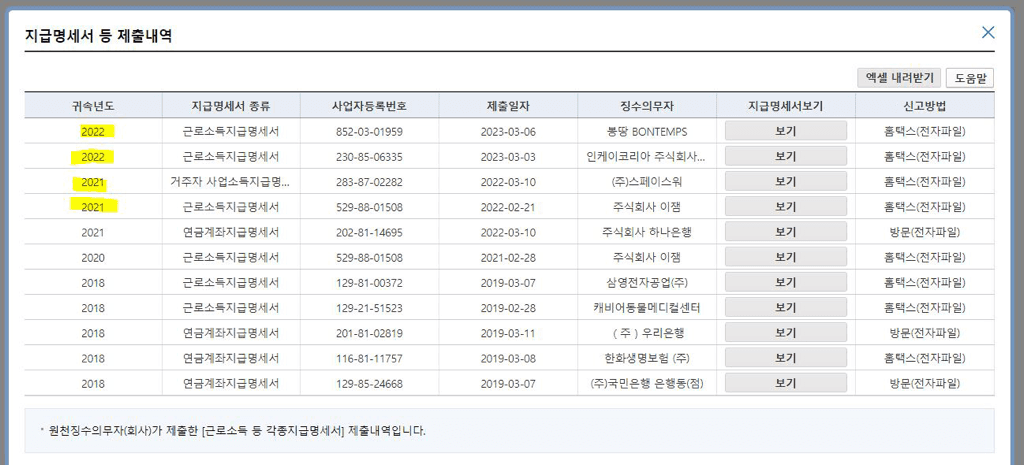Select business number 283-87-02282
The height and width of the screenshot is (465, 1024).
370,182
